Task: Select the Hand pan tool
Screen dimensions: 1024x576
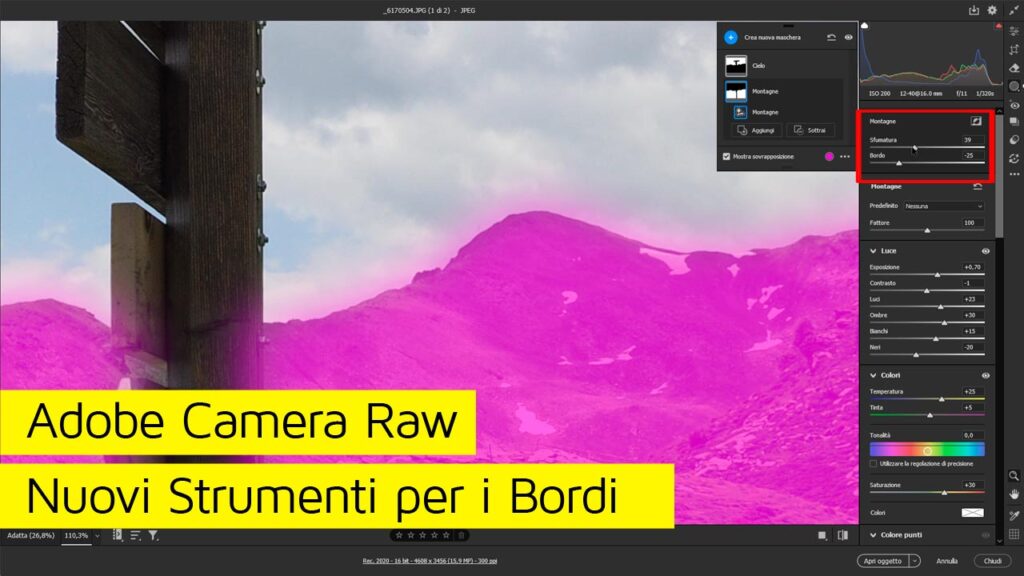Action: tap(1014, 495)
